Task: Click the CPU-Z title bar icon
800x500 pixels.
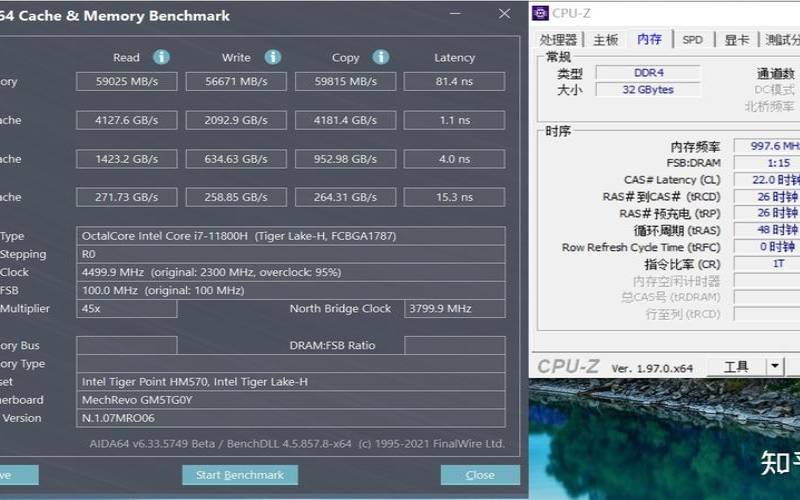Action: coord(540,13)
